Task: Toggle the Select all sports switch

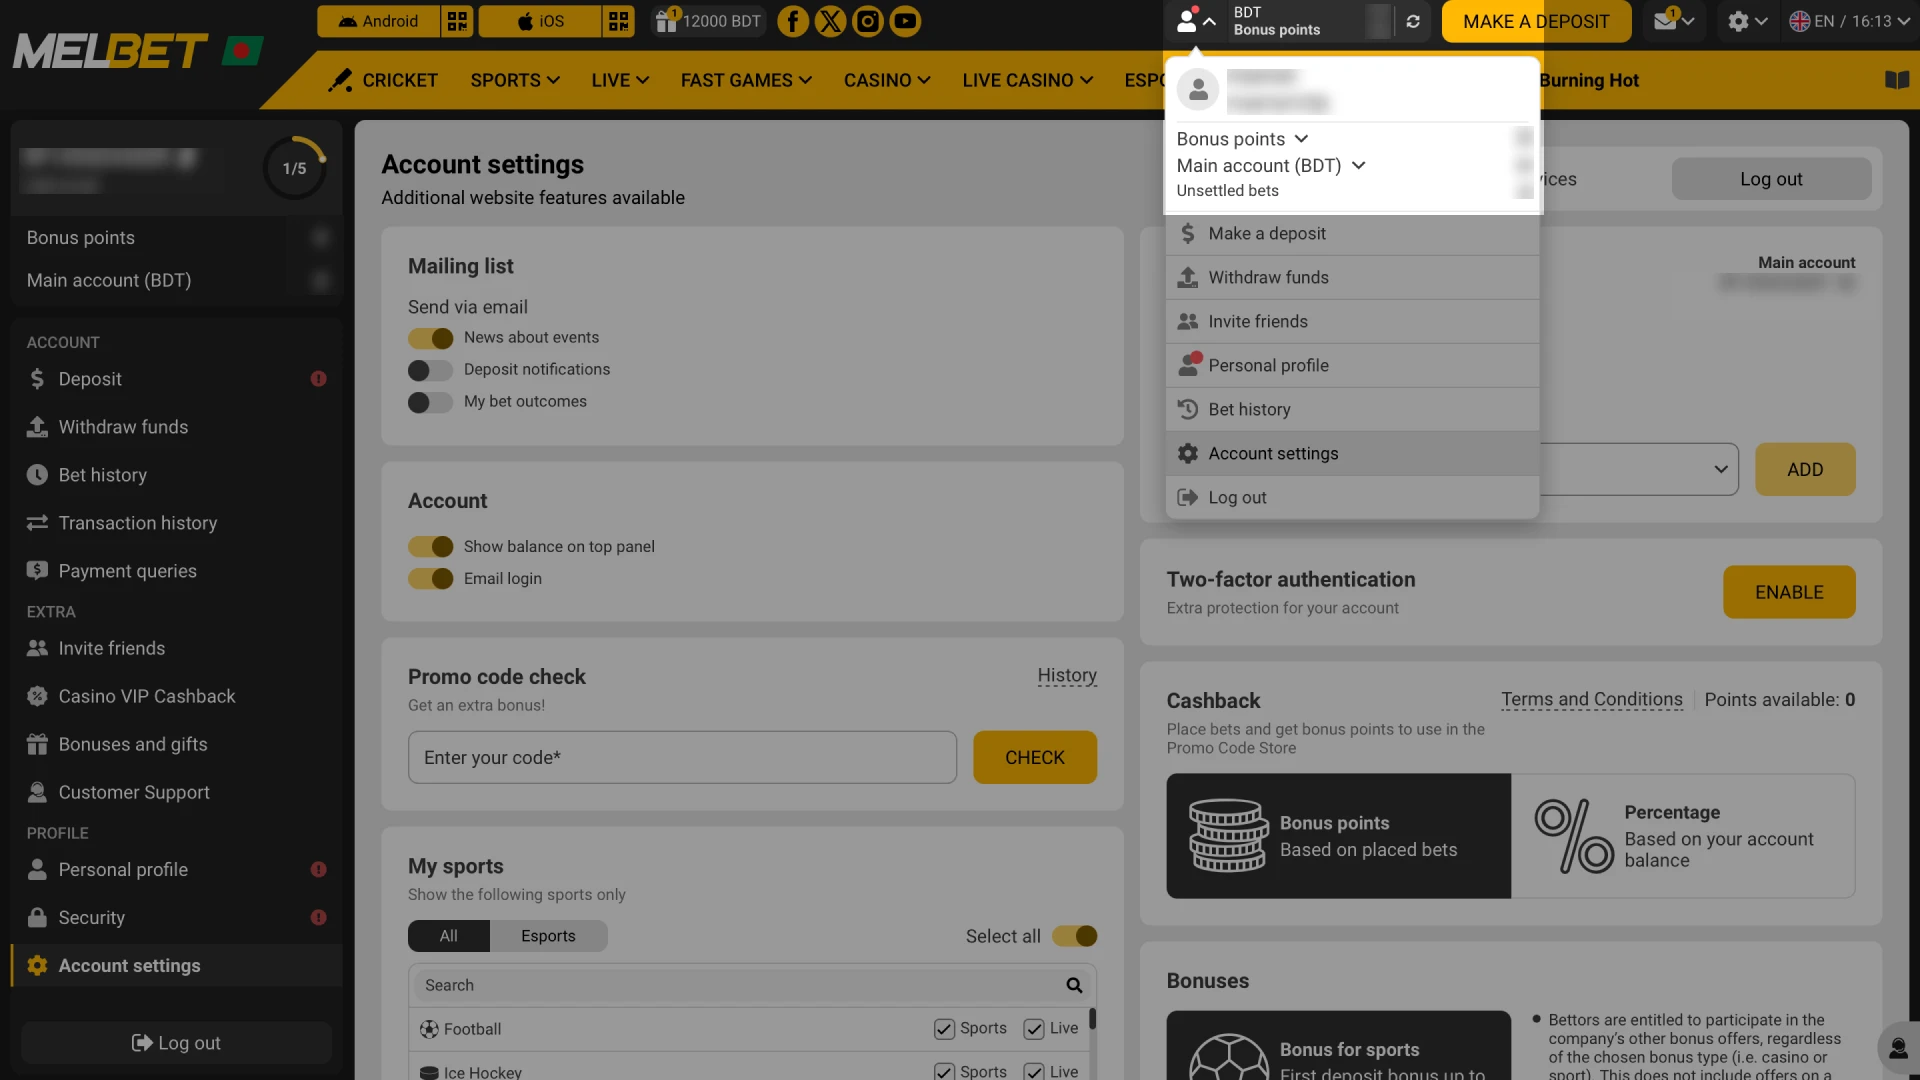Action: pyautogui.click(x=1074, y=936)
